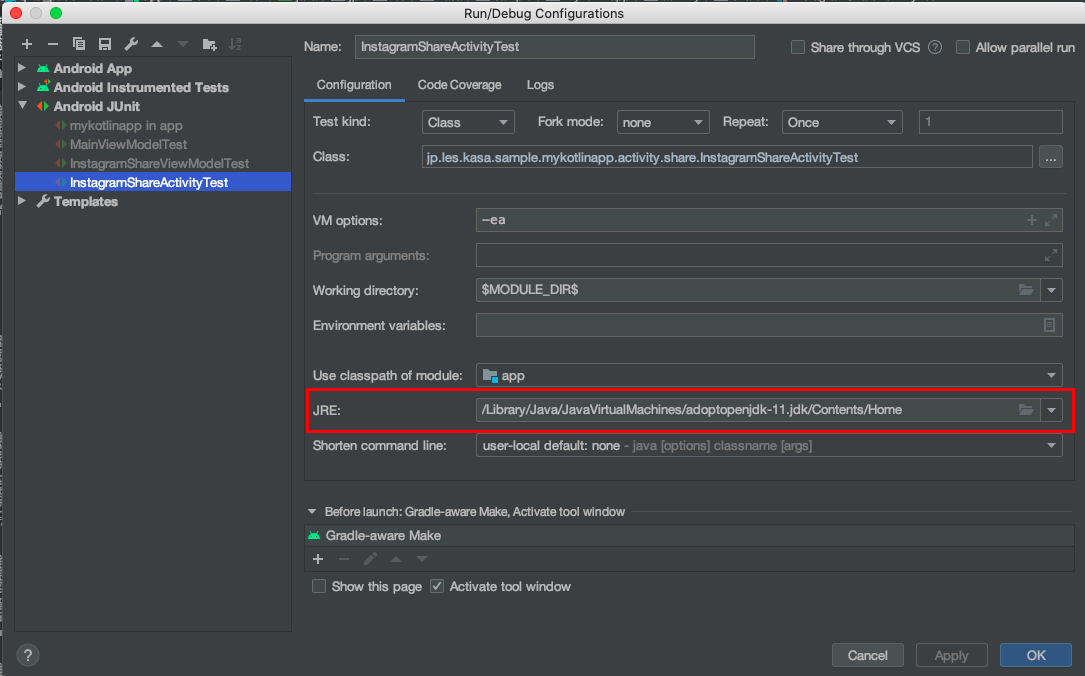Remove the before launch task
Viewport: 1085px width, 676px height.
(344, 559)
